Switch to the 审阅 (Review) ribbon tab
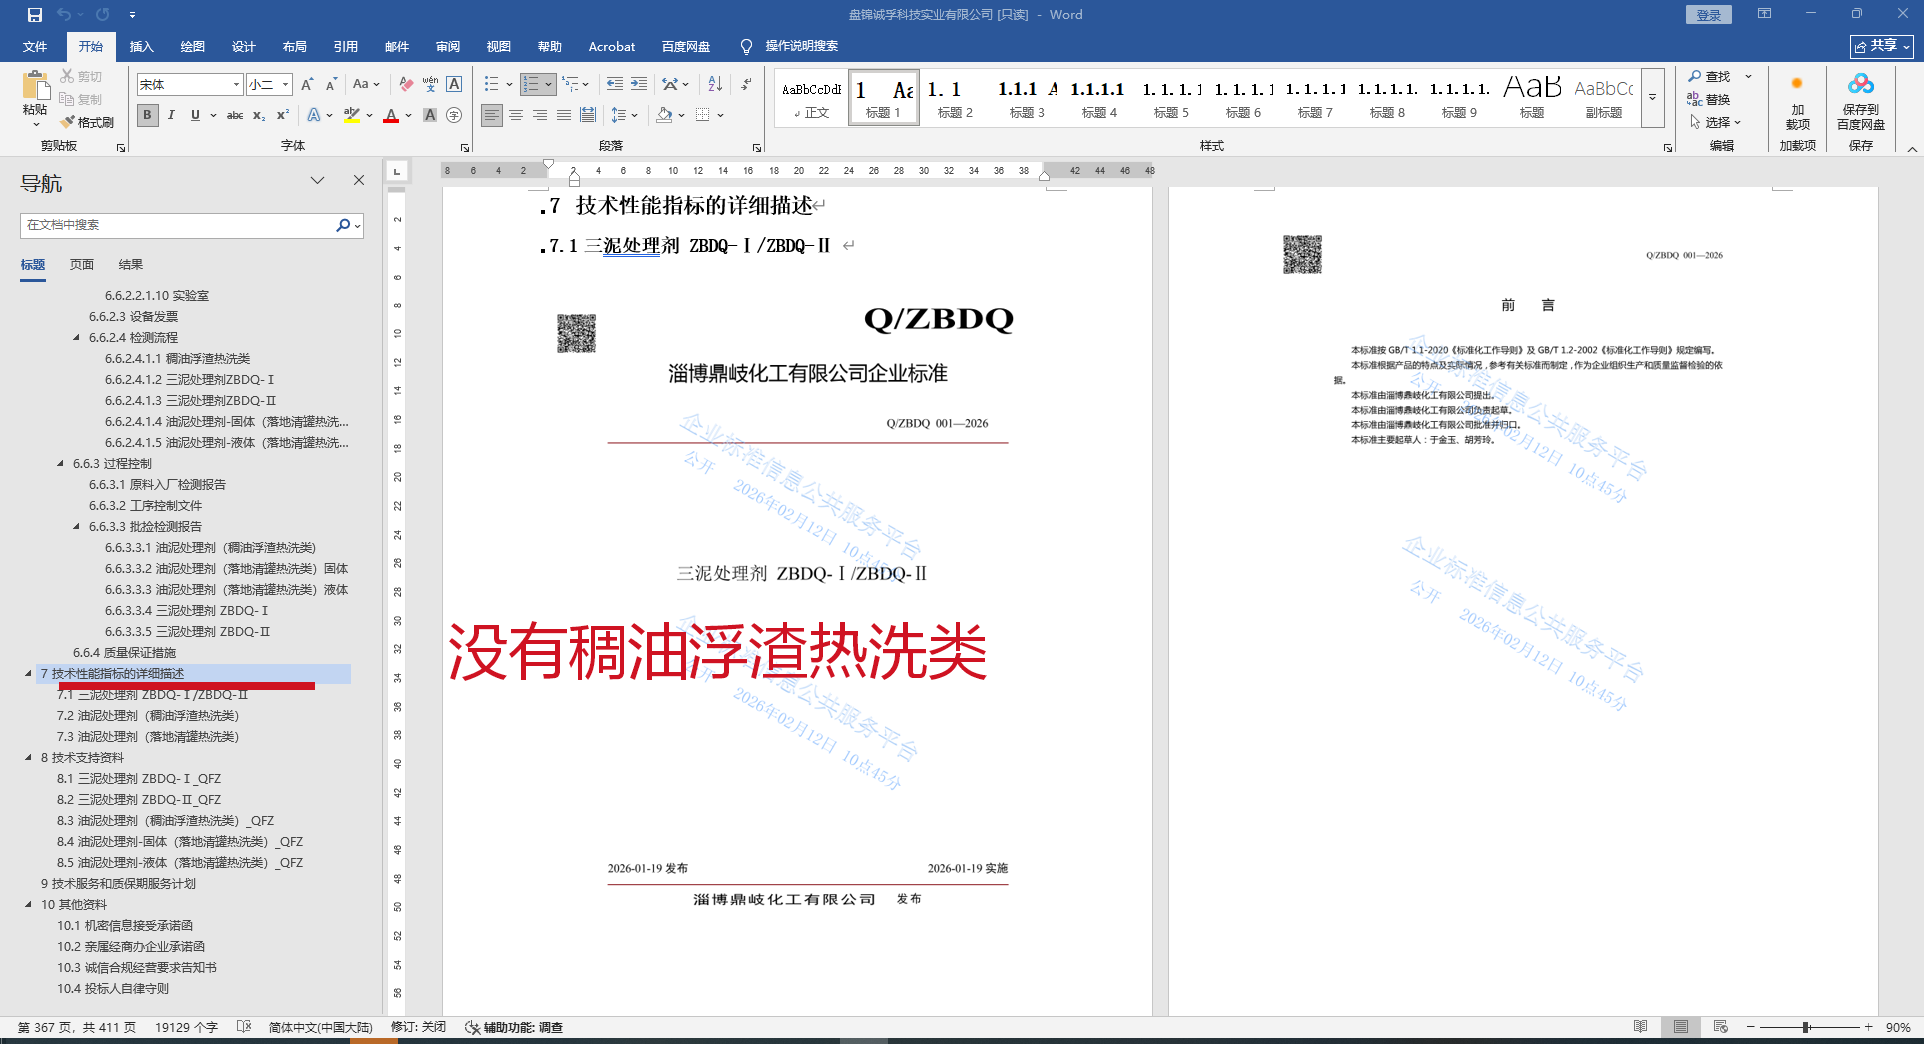 (447, 47)
